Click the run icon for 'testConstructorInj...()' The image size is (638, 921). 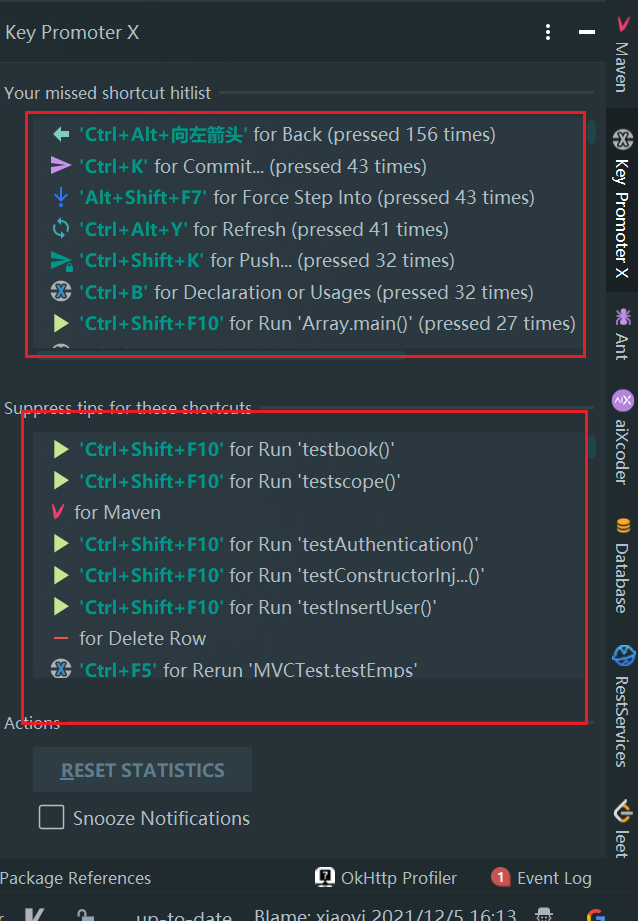coord(61,576)
